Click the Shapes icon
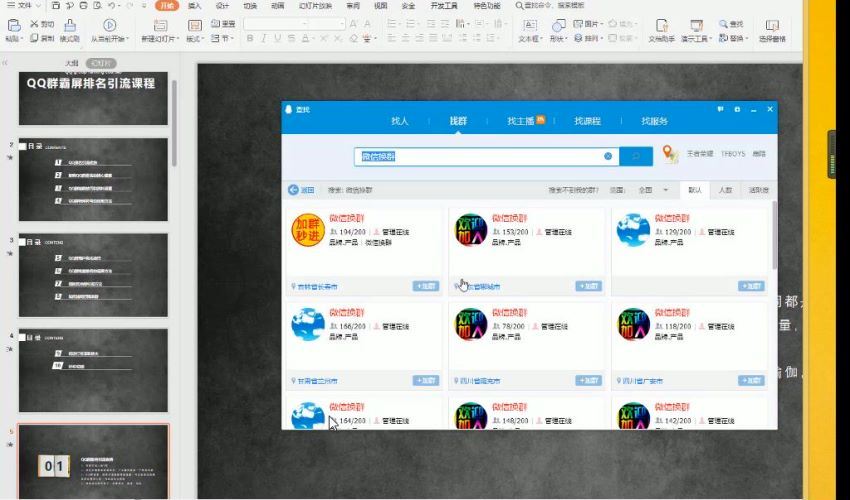Screen dimensions: 850x500 (x=558, y=25)
